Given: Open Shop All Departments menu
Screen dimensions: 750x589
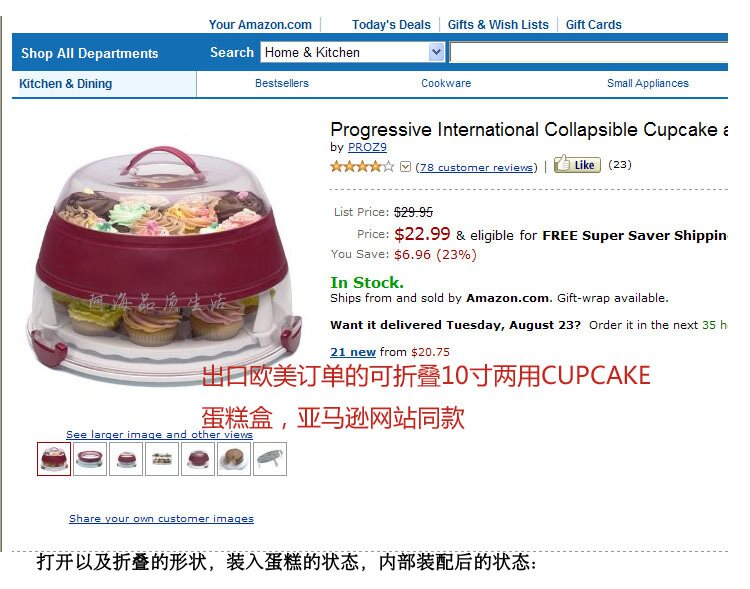Looking at the screenshot, I should (89, 53).
